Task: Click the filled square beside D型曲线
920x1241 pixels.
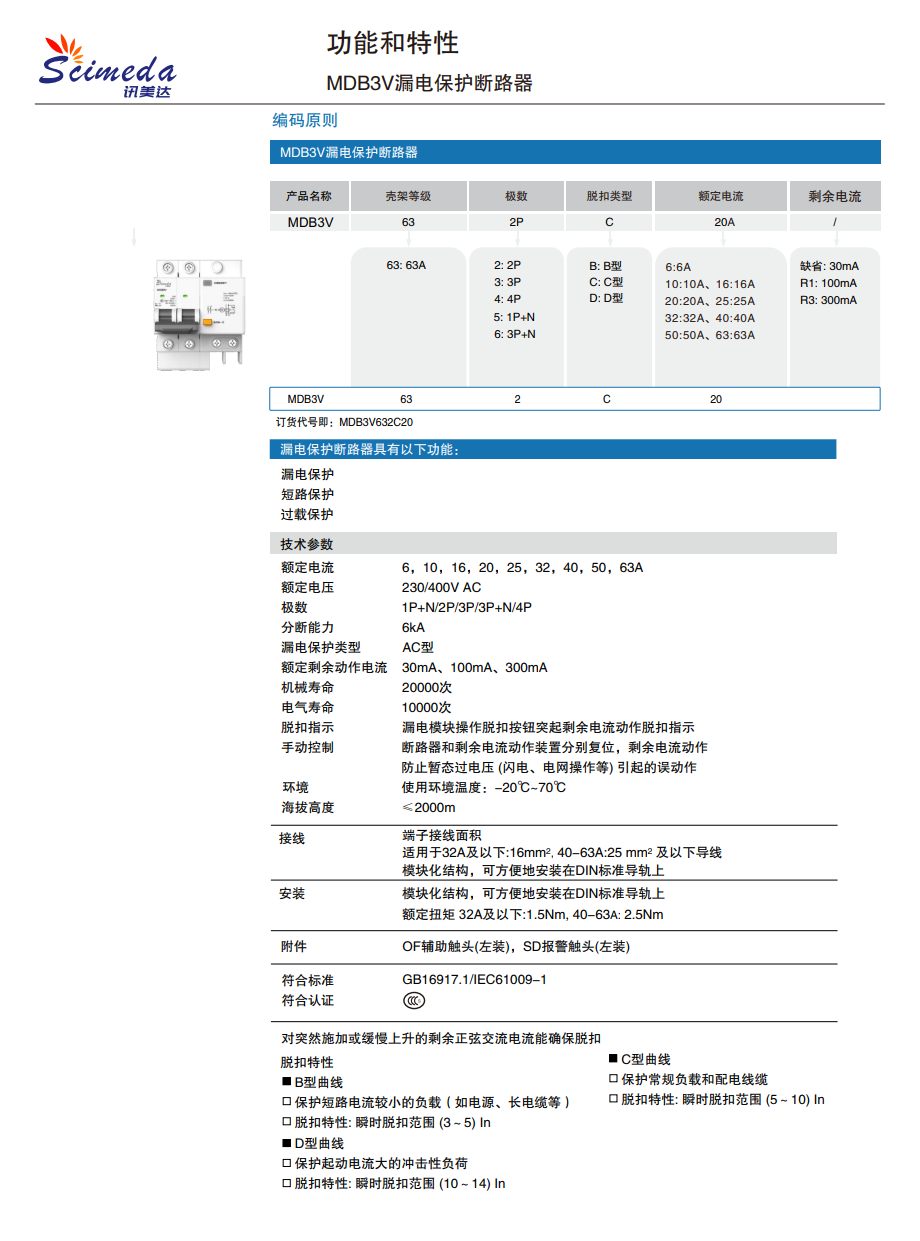Action: coord(286,1143)
